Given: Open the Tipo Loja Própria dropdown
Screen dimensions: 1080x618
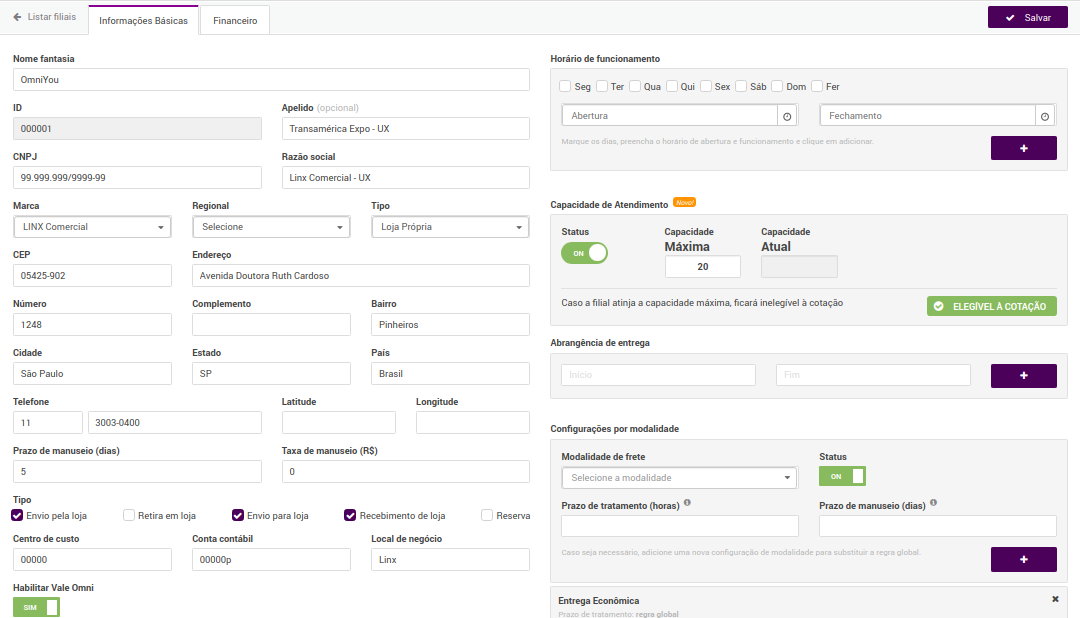Looking at the screenshot, I should (450, 227).
